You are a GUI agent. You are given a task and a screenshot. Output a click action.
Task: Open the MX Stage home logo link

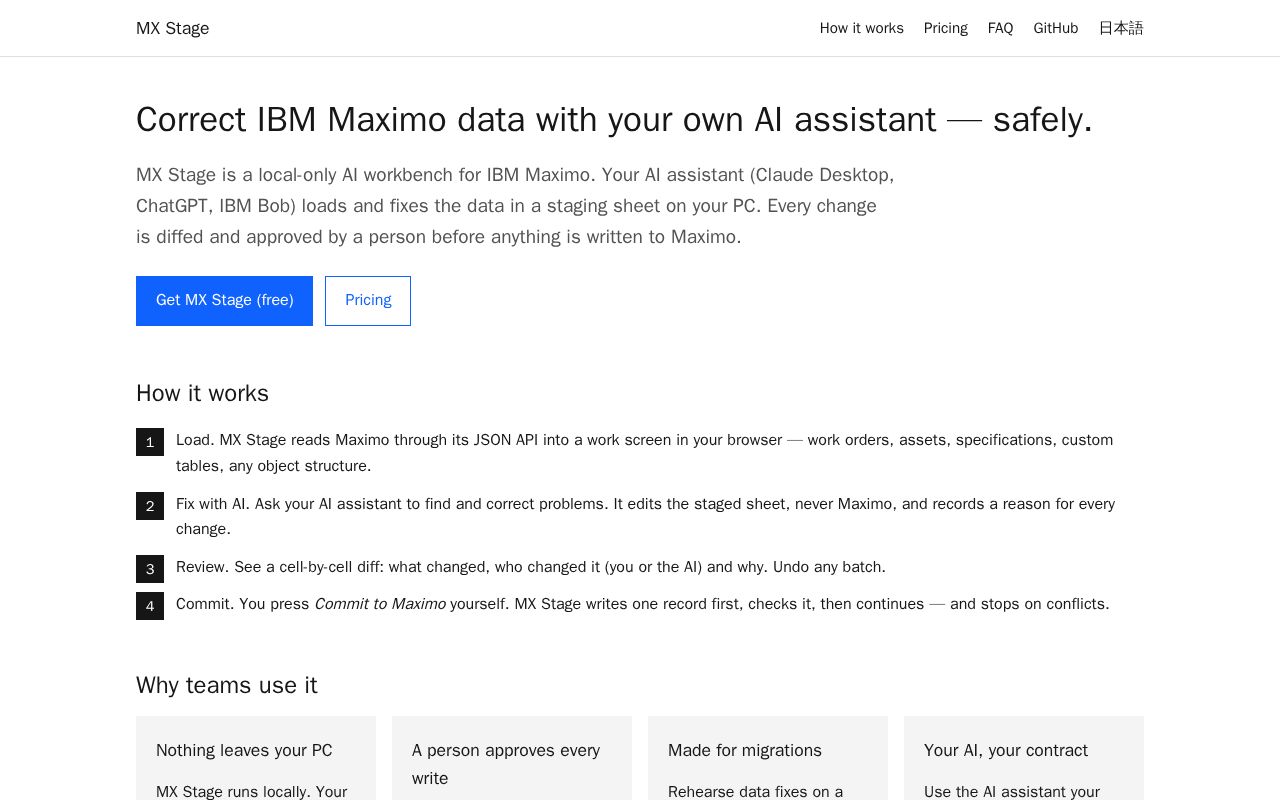172,28
